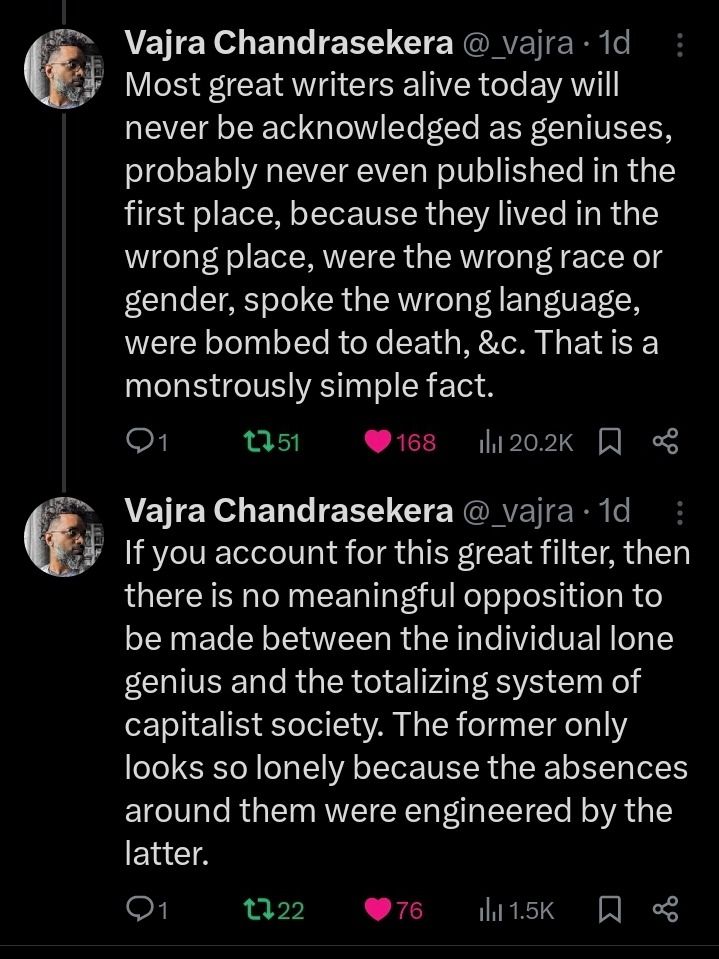Viewport: 719px width, 959px height.
Task: Bookmark the "great filter" tweet
Action: (x=609, y=909)
